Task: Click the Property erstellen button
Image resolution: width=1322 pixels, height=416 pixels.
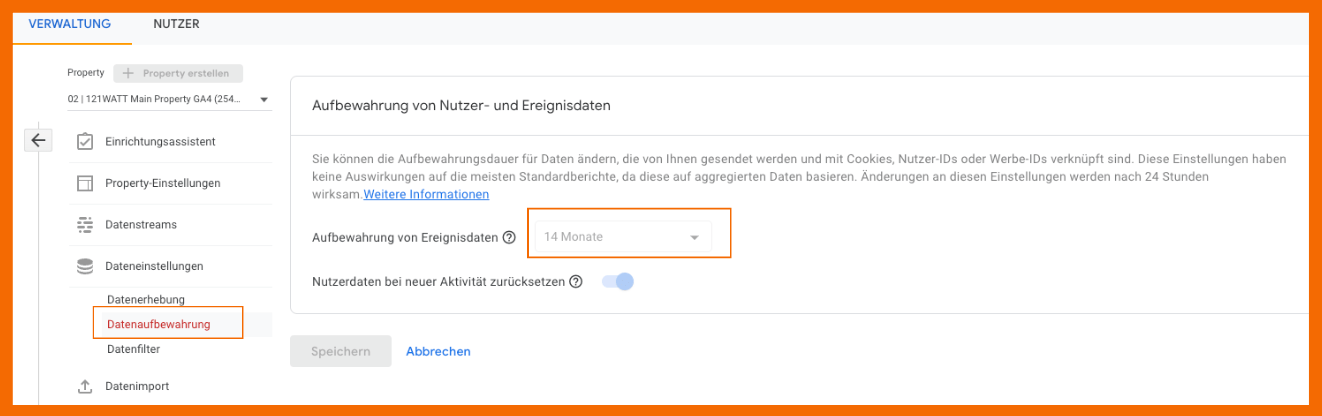Action: (x=178, y=73)
